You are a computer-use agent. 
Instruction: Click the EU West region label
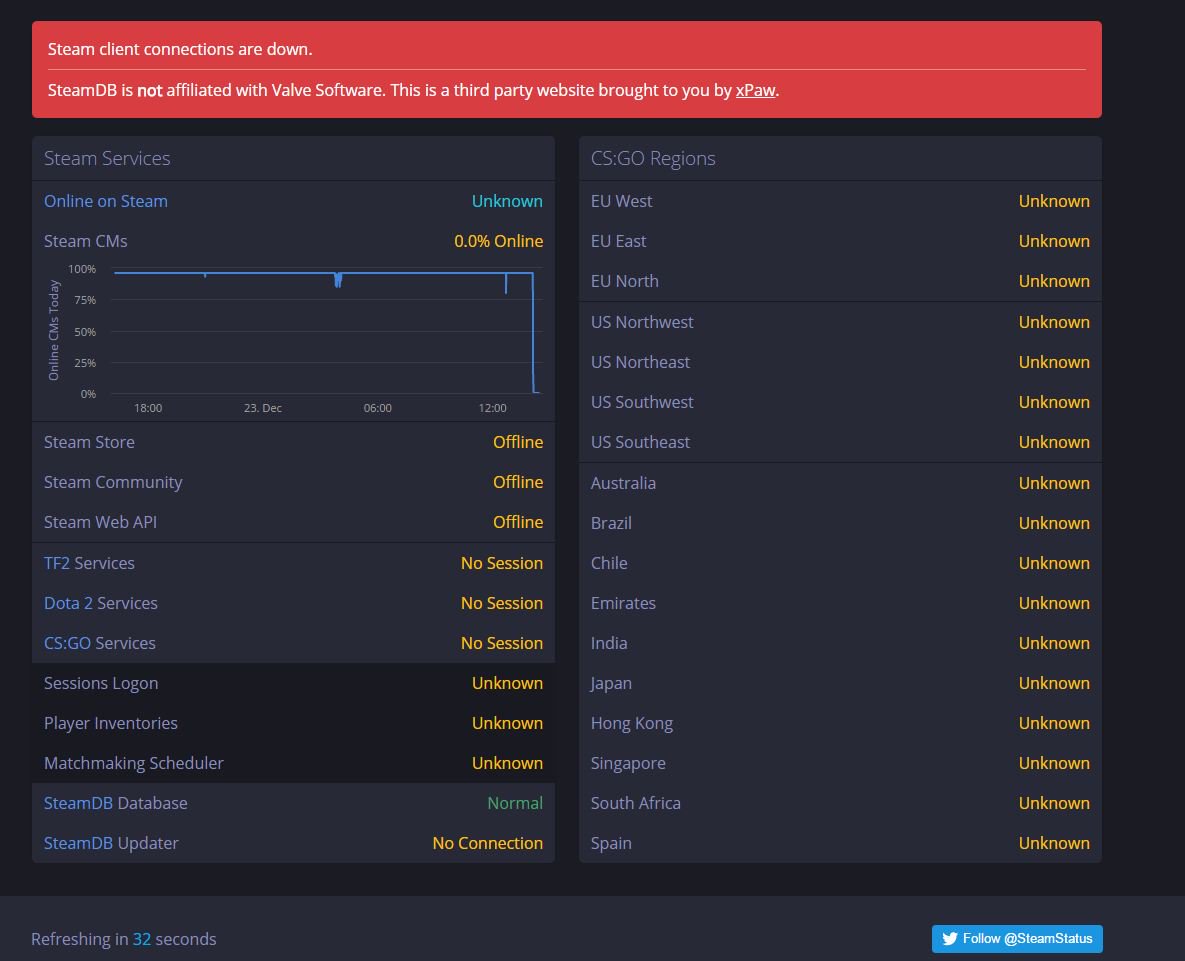tap(621, 201)
